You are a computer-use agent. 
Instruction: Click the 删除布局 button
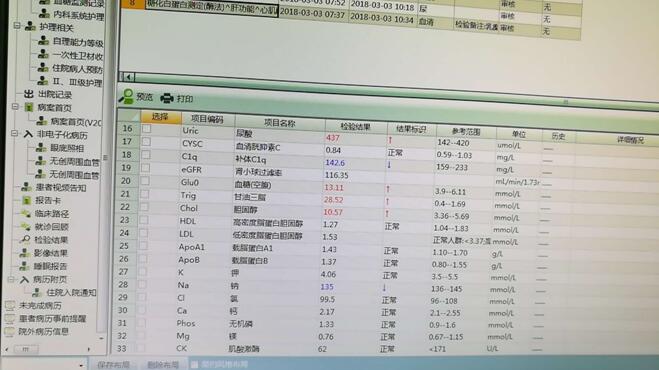tap(163, 365)
